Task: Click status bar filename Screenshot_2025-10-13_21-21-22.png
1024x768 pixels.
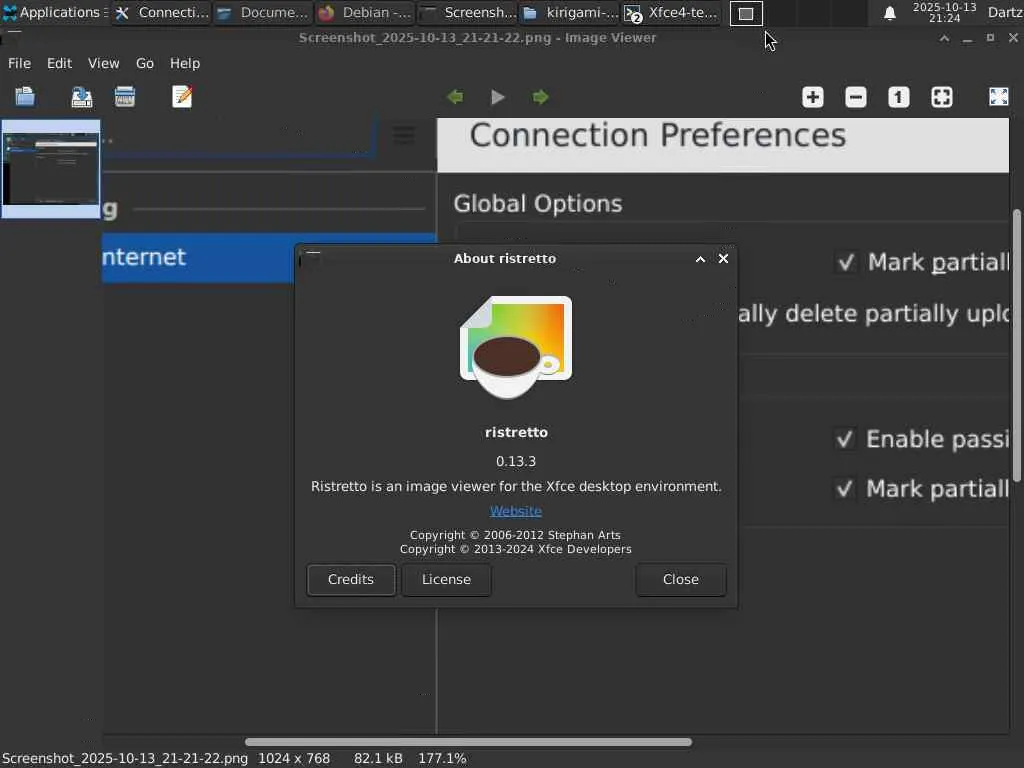Action: tap(125, 758)
